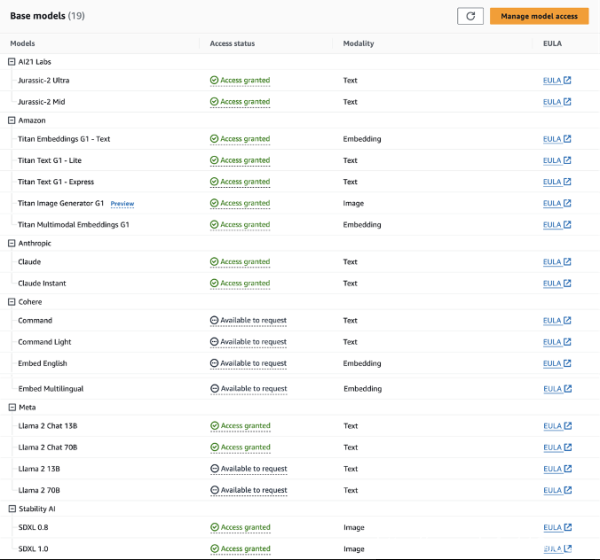The width and height of the screenshot is (600, 560).
Task: Collapse the Meta provider group
Action: point(12,407)
